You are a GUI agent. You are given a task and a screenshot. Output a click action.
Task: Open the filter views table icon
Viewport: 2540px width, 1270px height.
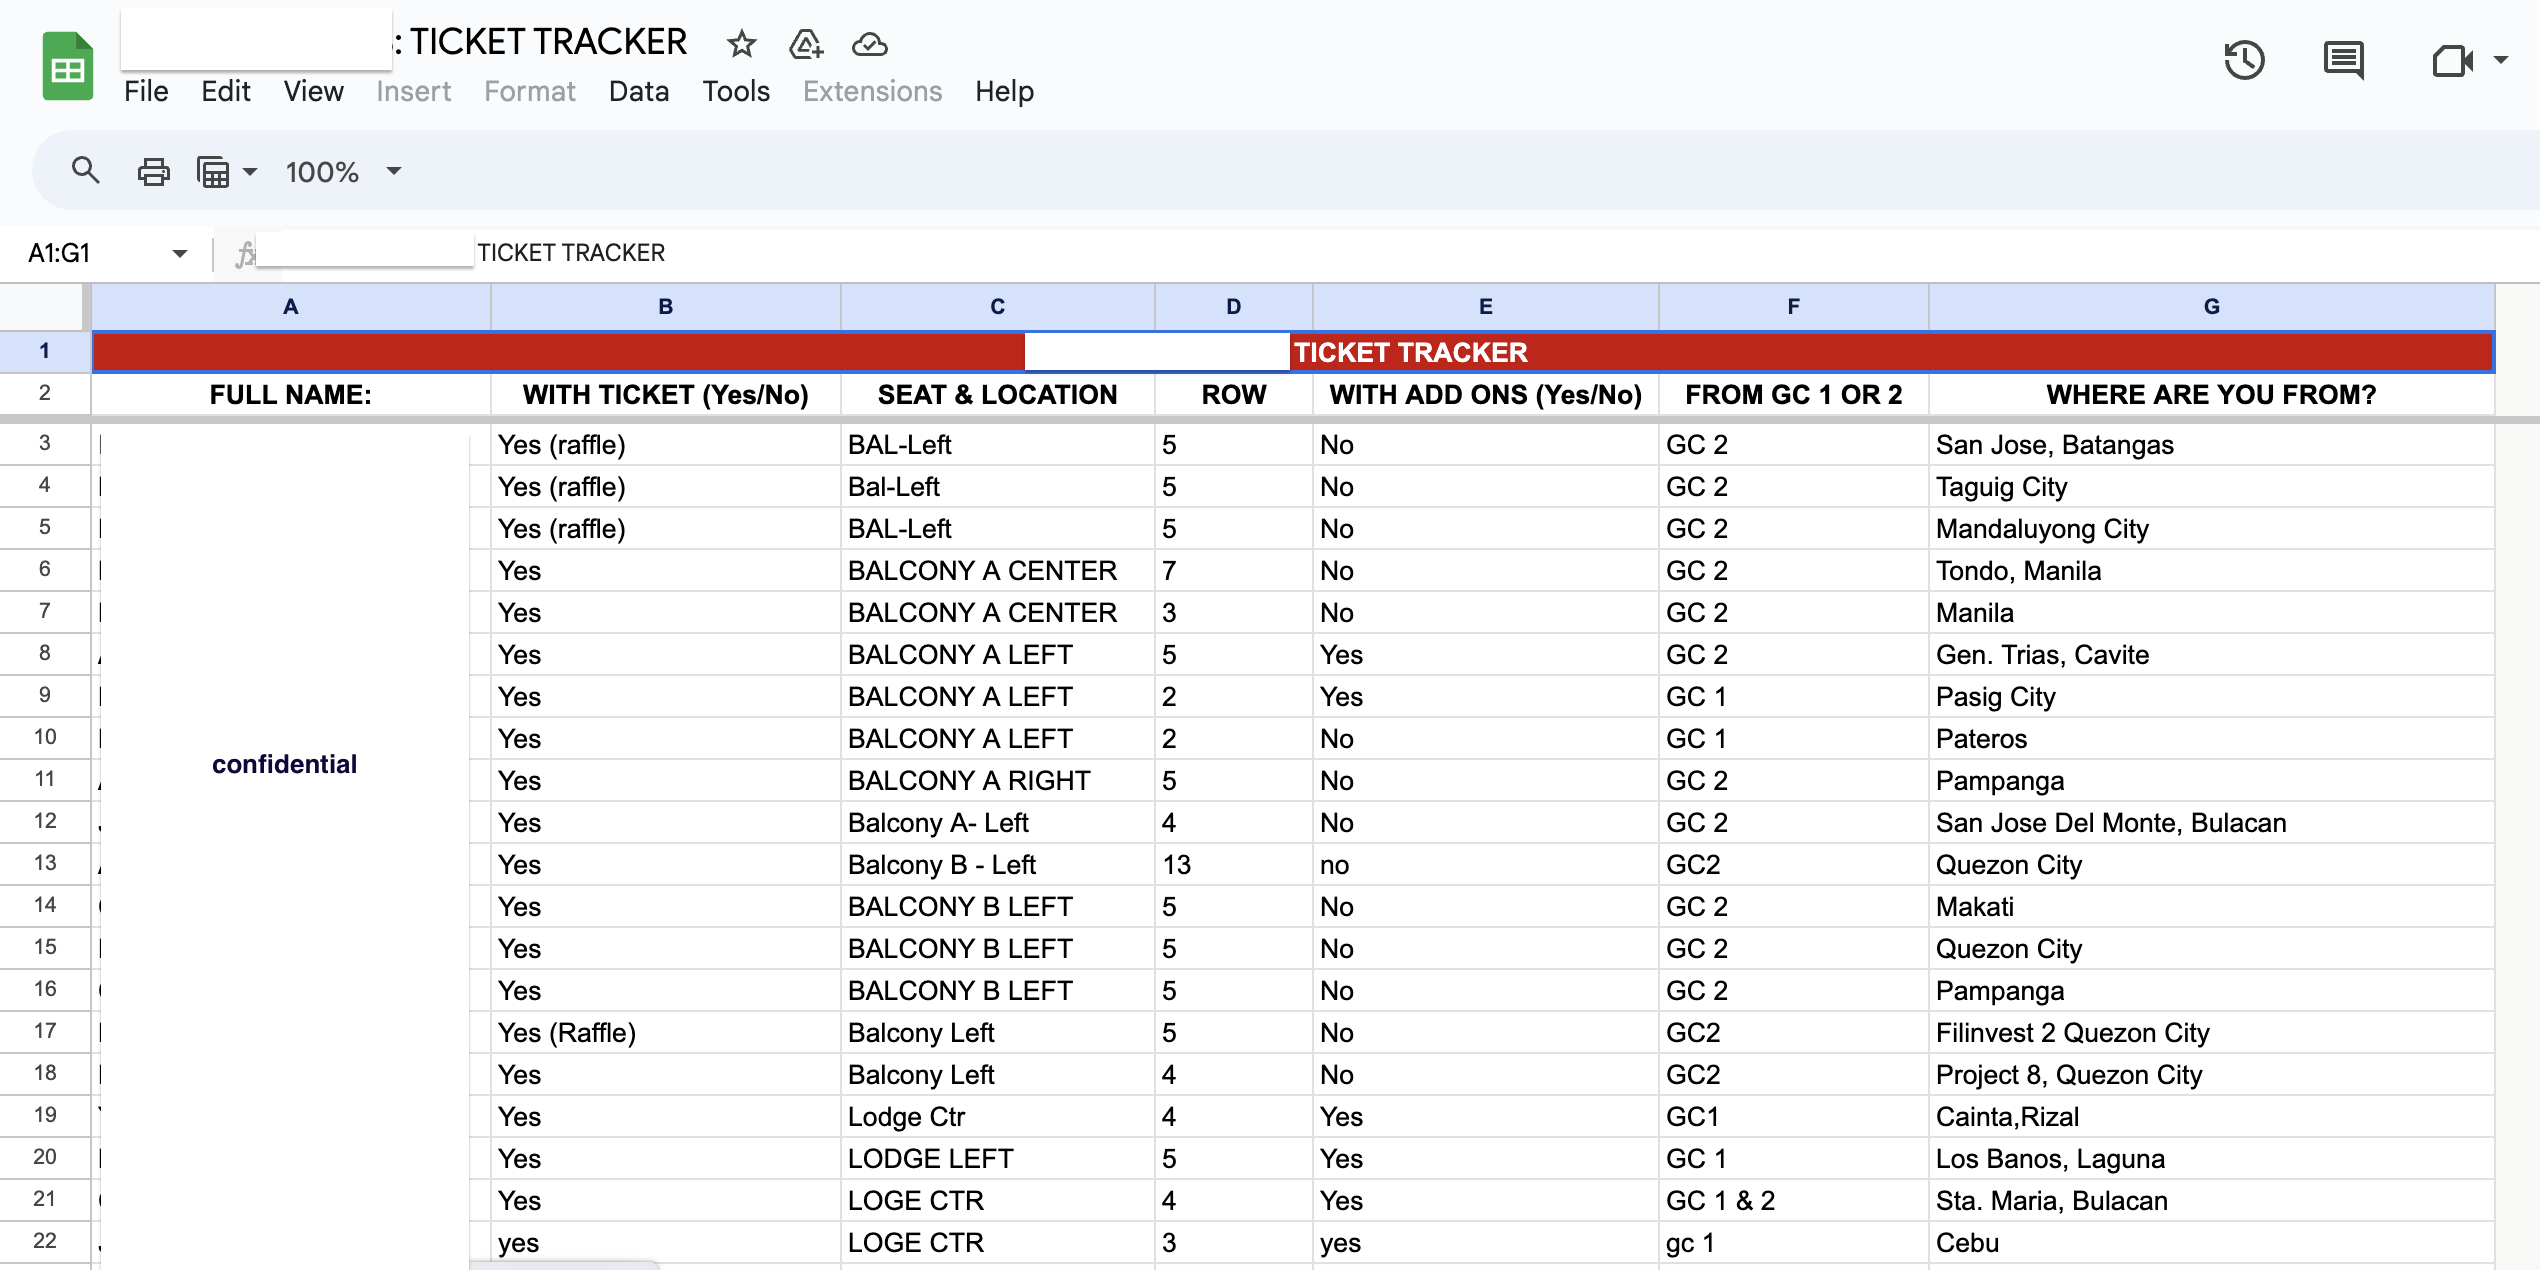213,172
